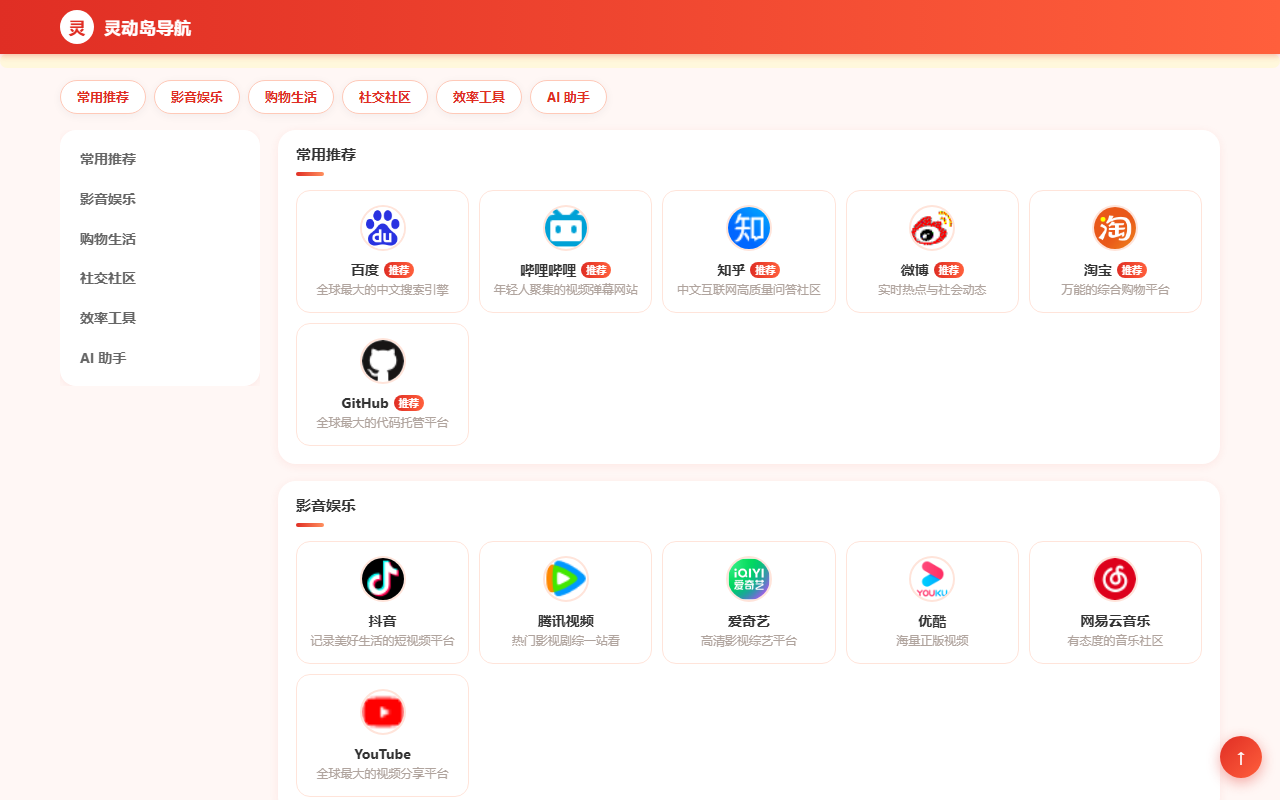Click the 爱奇艺 card title
The height and width of the screenshot is (800, 1280).
(x=749, y=621)
